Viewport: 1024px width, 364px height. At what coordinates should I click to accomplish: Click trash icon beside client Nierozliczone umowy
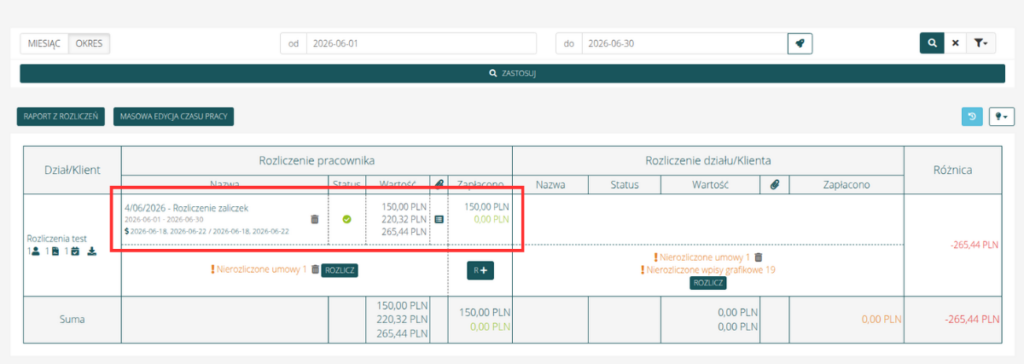[758, 257]
